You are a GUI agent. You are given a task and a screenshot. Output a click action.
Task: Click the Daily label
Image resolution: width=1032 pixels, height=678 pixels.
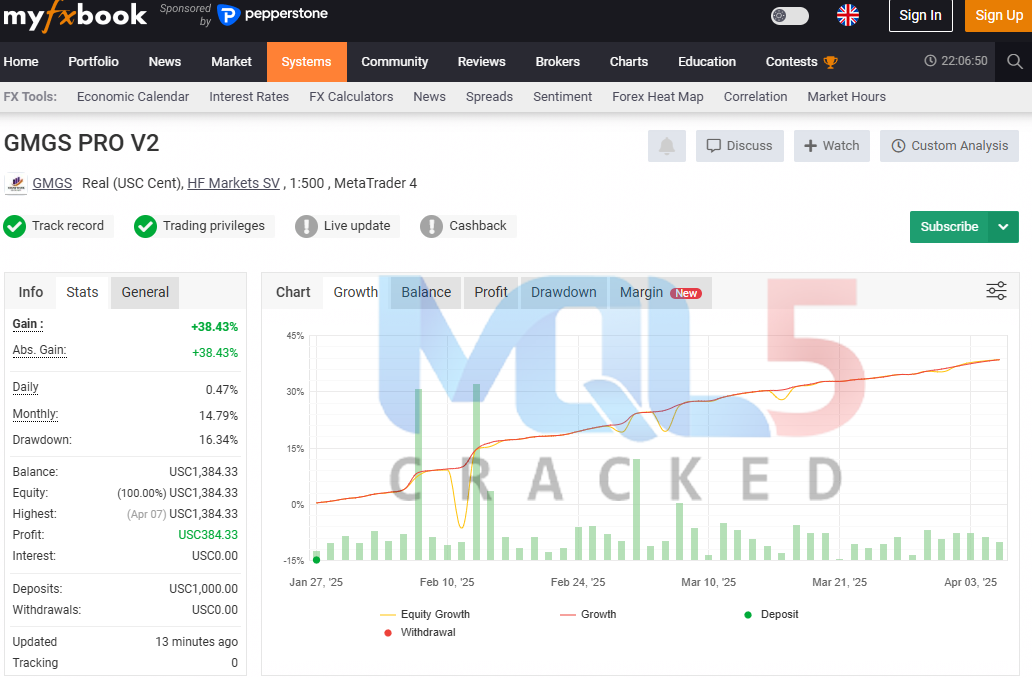pyautogui.click(x=26, y=387)
